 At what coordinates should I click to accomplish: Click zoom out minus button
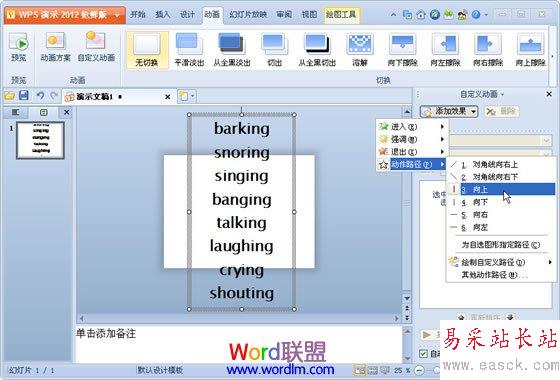click(420, 370)
